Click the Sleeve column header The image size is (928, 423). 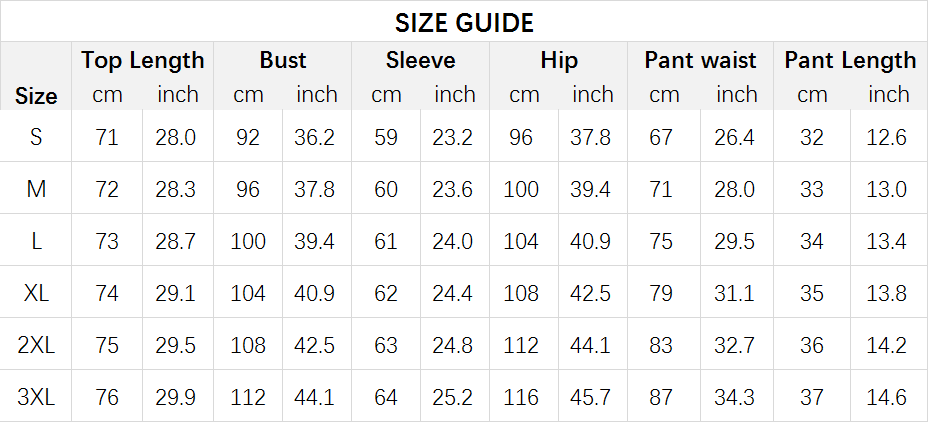421,60
